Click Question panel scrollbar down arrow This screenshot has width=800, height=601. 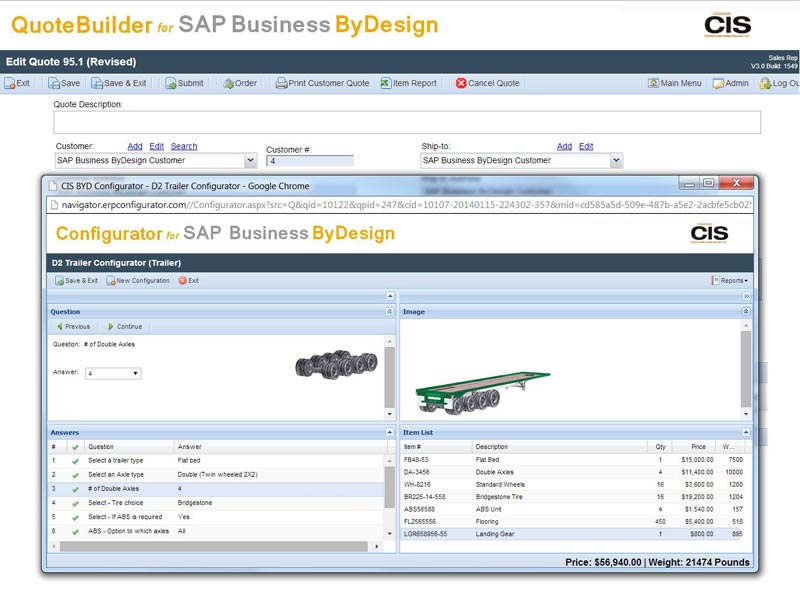(389, 414)
